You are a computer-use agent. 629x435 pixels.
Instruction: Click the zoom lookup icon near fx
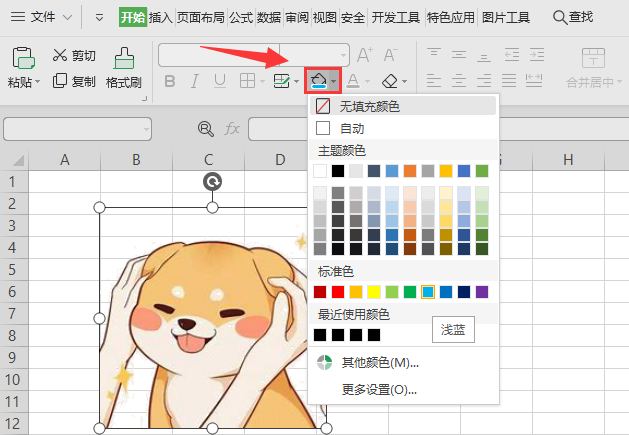[x=206, y=129]
